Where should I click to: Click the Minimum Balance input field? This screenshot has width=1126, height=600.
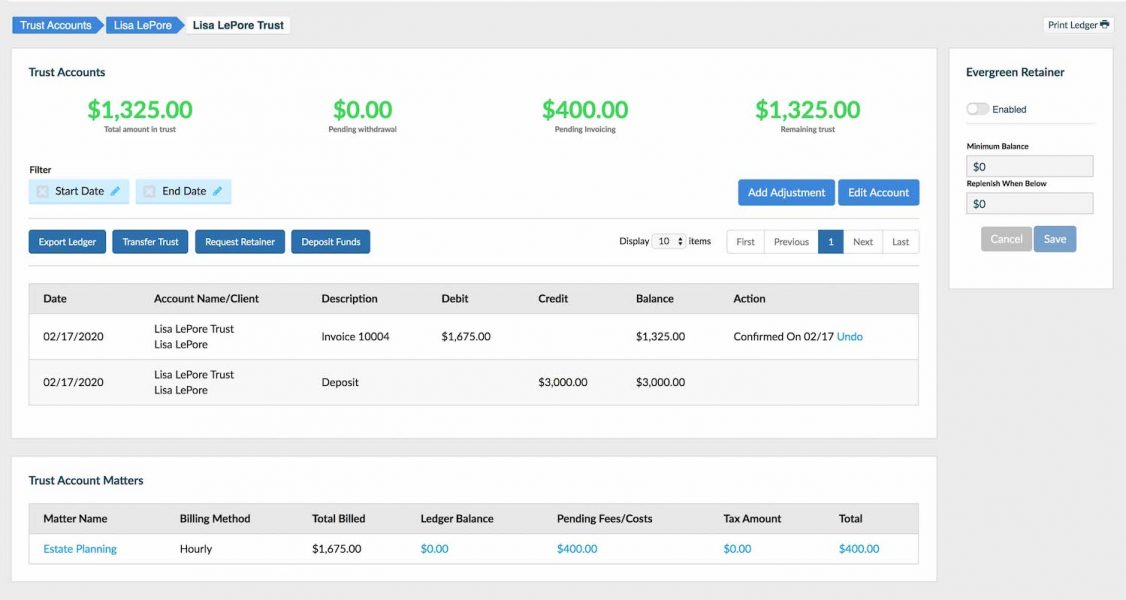pyautogui.click(x=1029, y=167)
